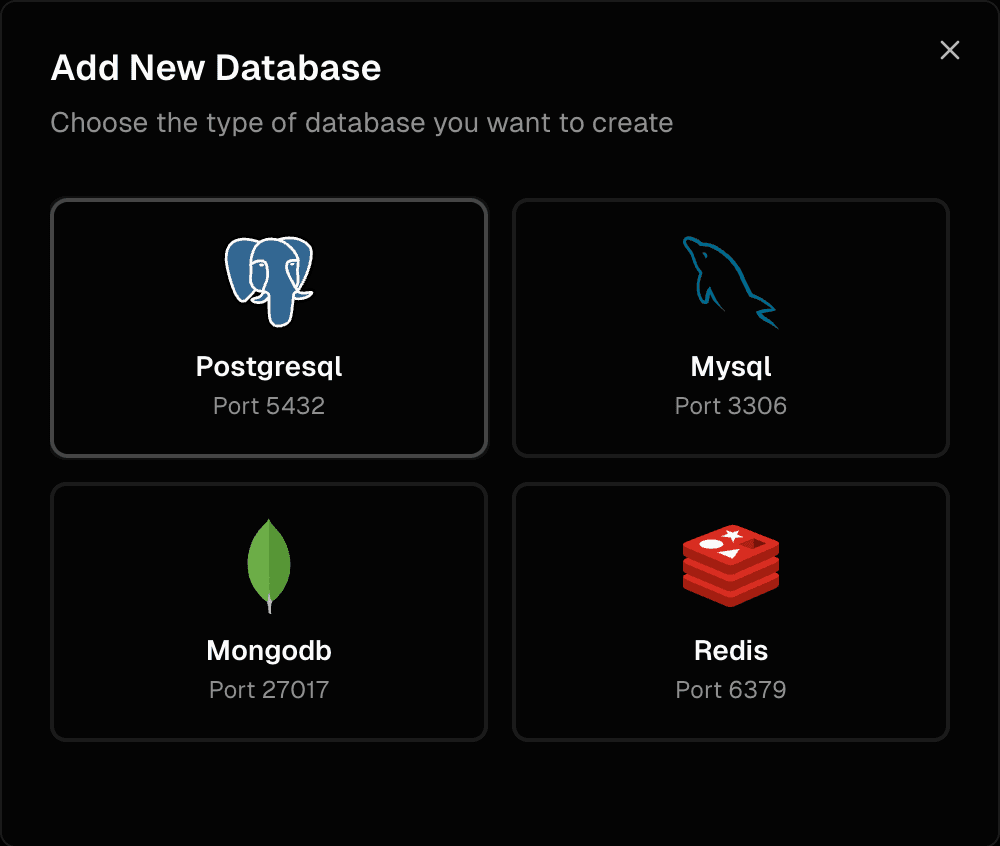The image size is (1000, 846).
Task: Select the card labeled Port 27017
Action: (268, 611)
